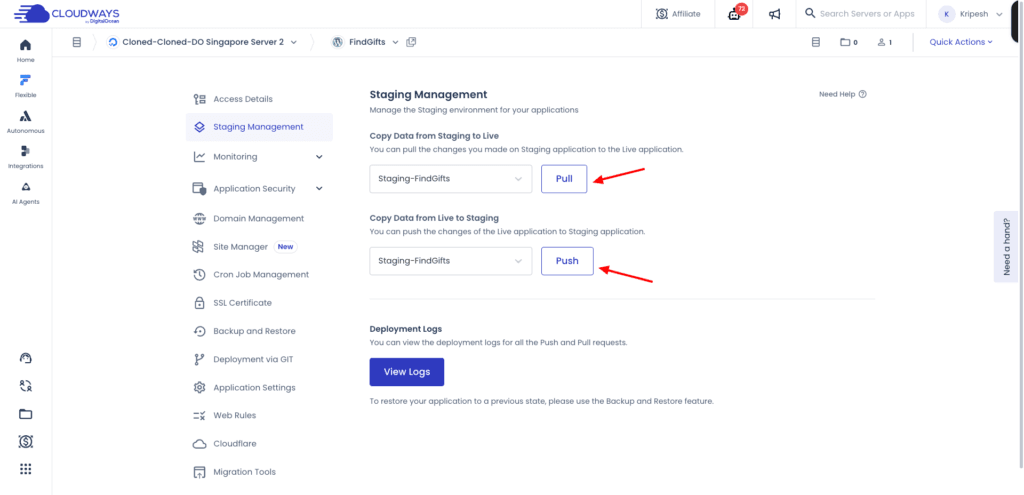Open Cron Job Management menu item
The image size is (1024, 495).
pos(259,275)
